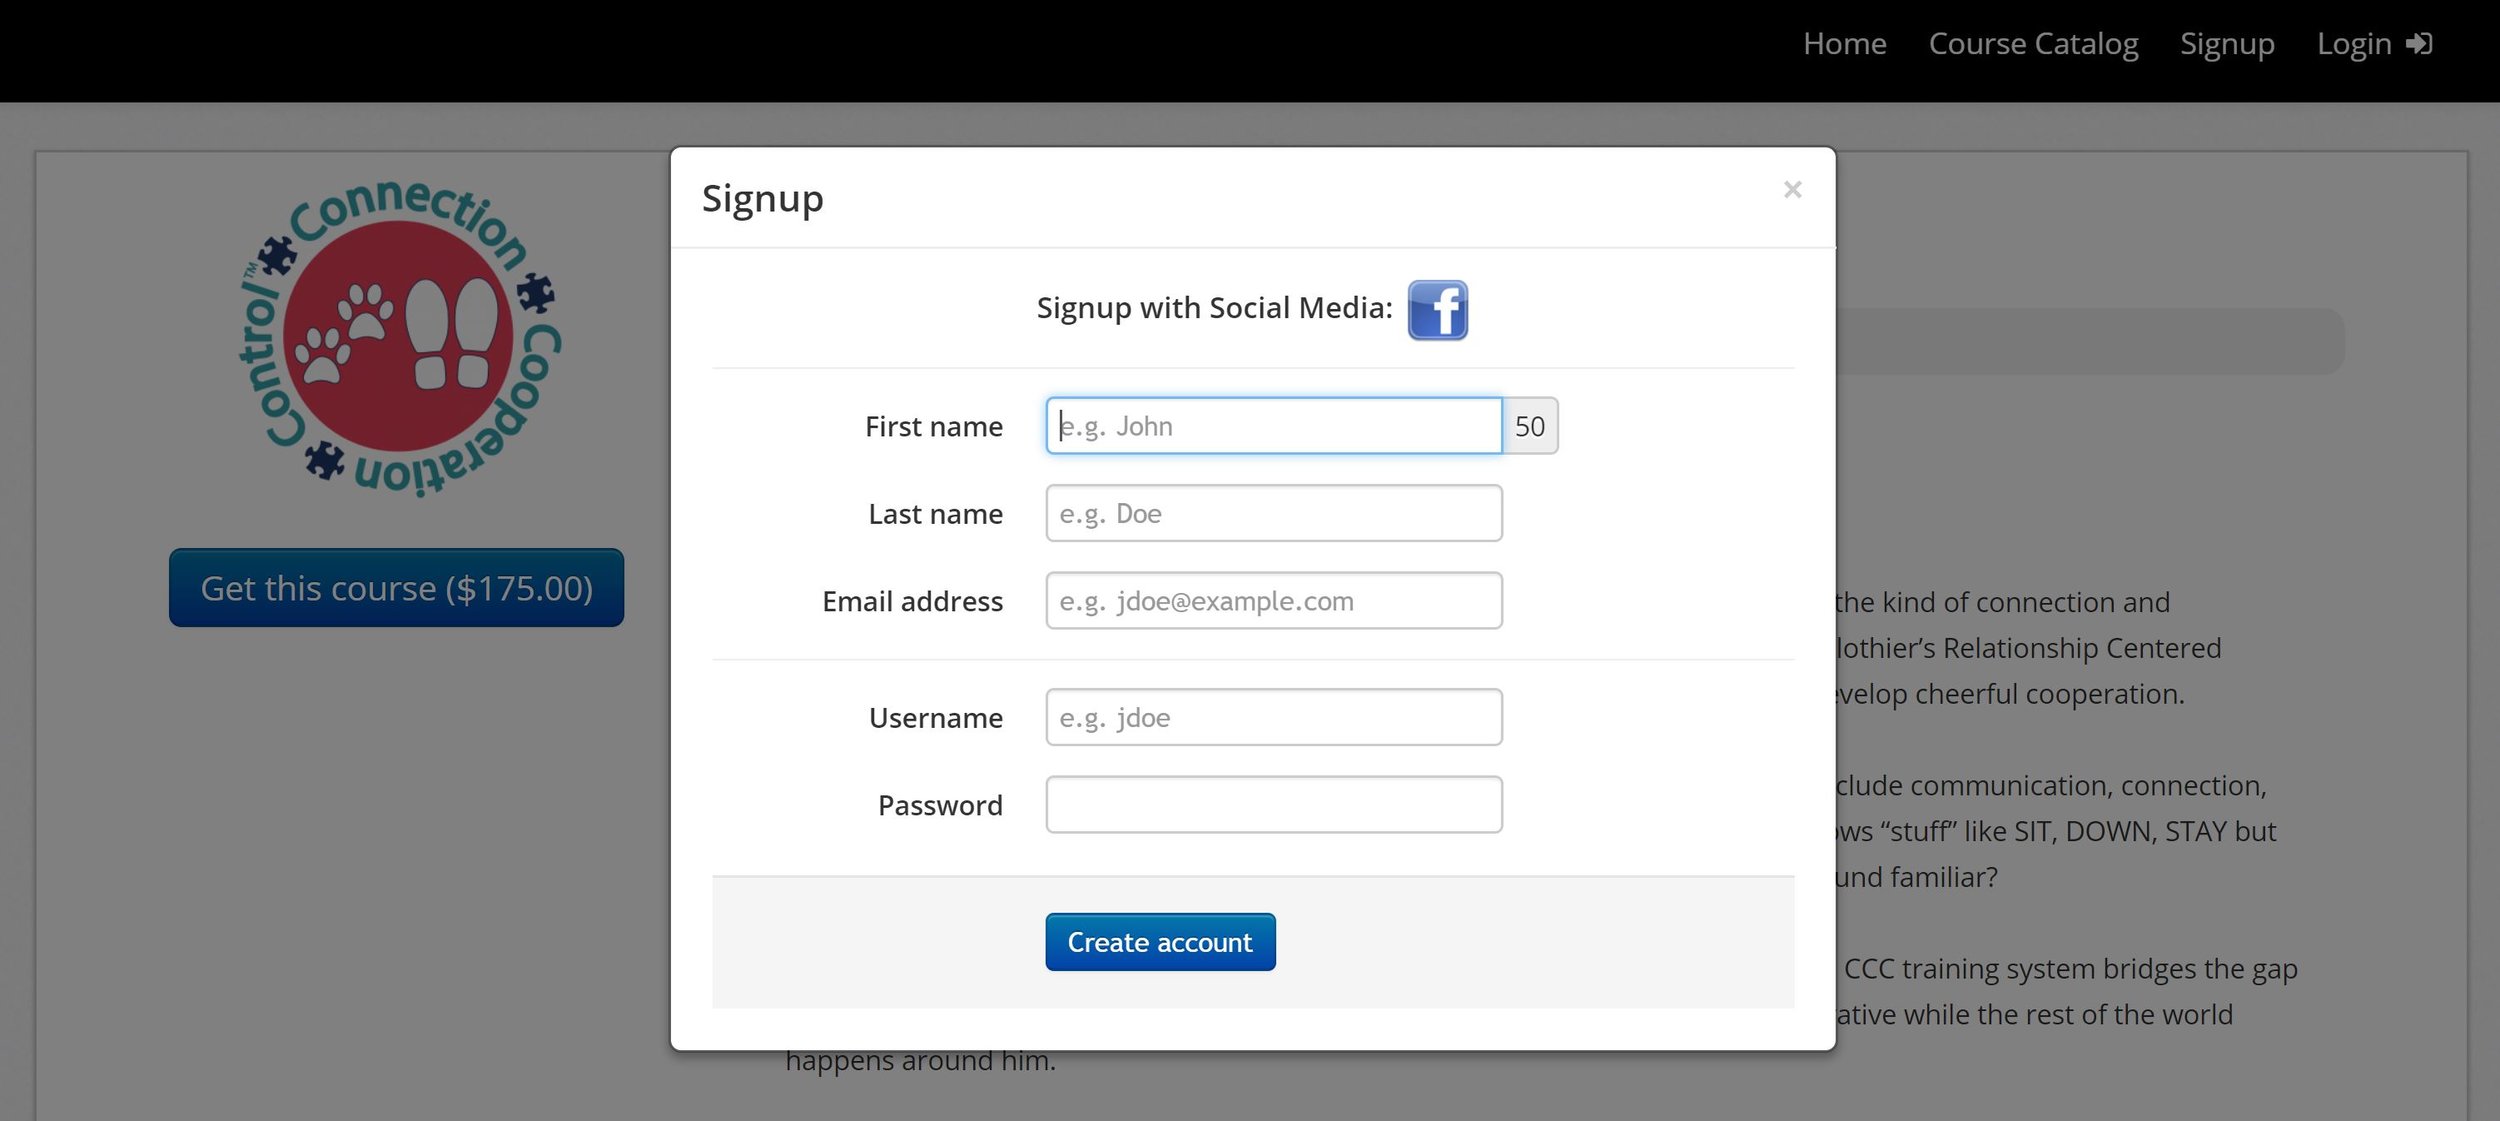2500x1121 pixels.
Task: Click the Email address input field
Action: click(1273, 600)
